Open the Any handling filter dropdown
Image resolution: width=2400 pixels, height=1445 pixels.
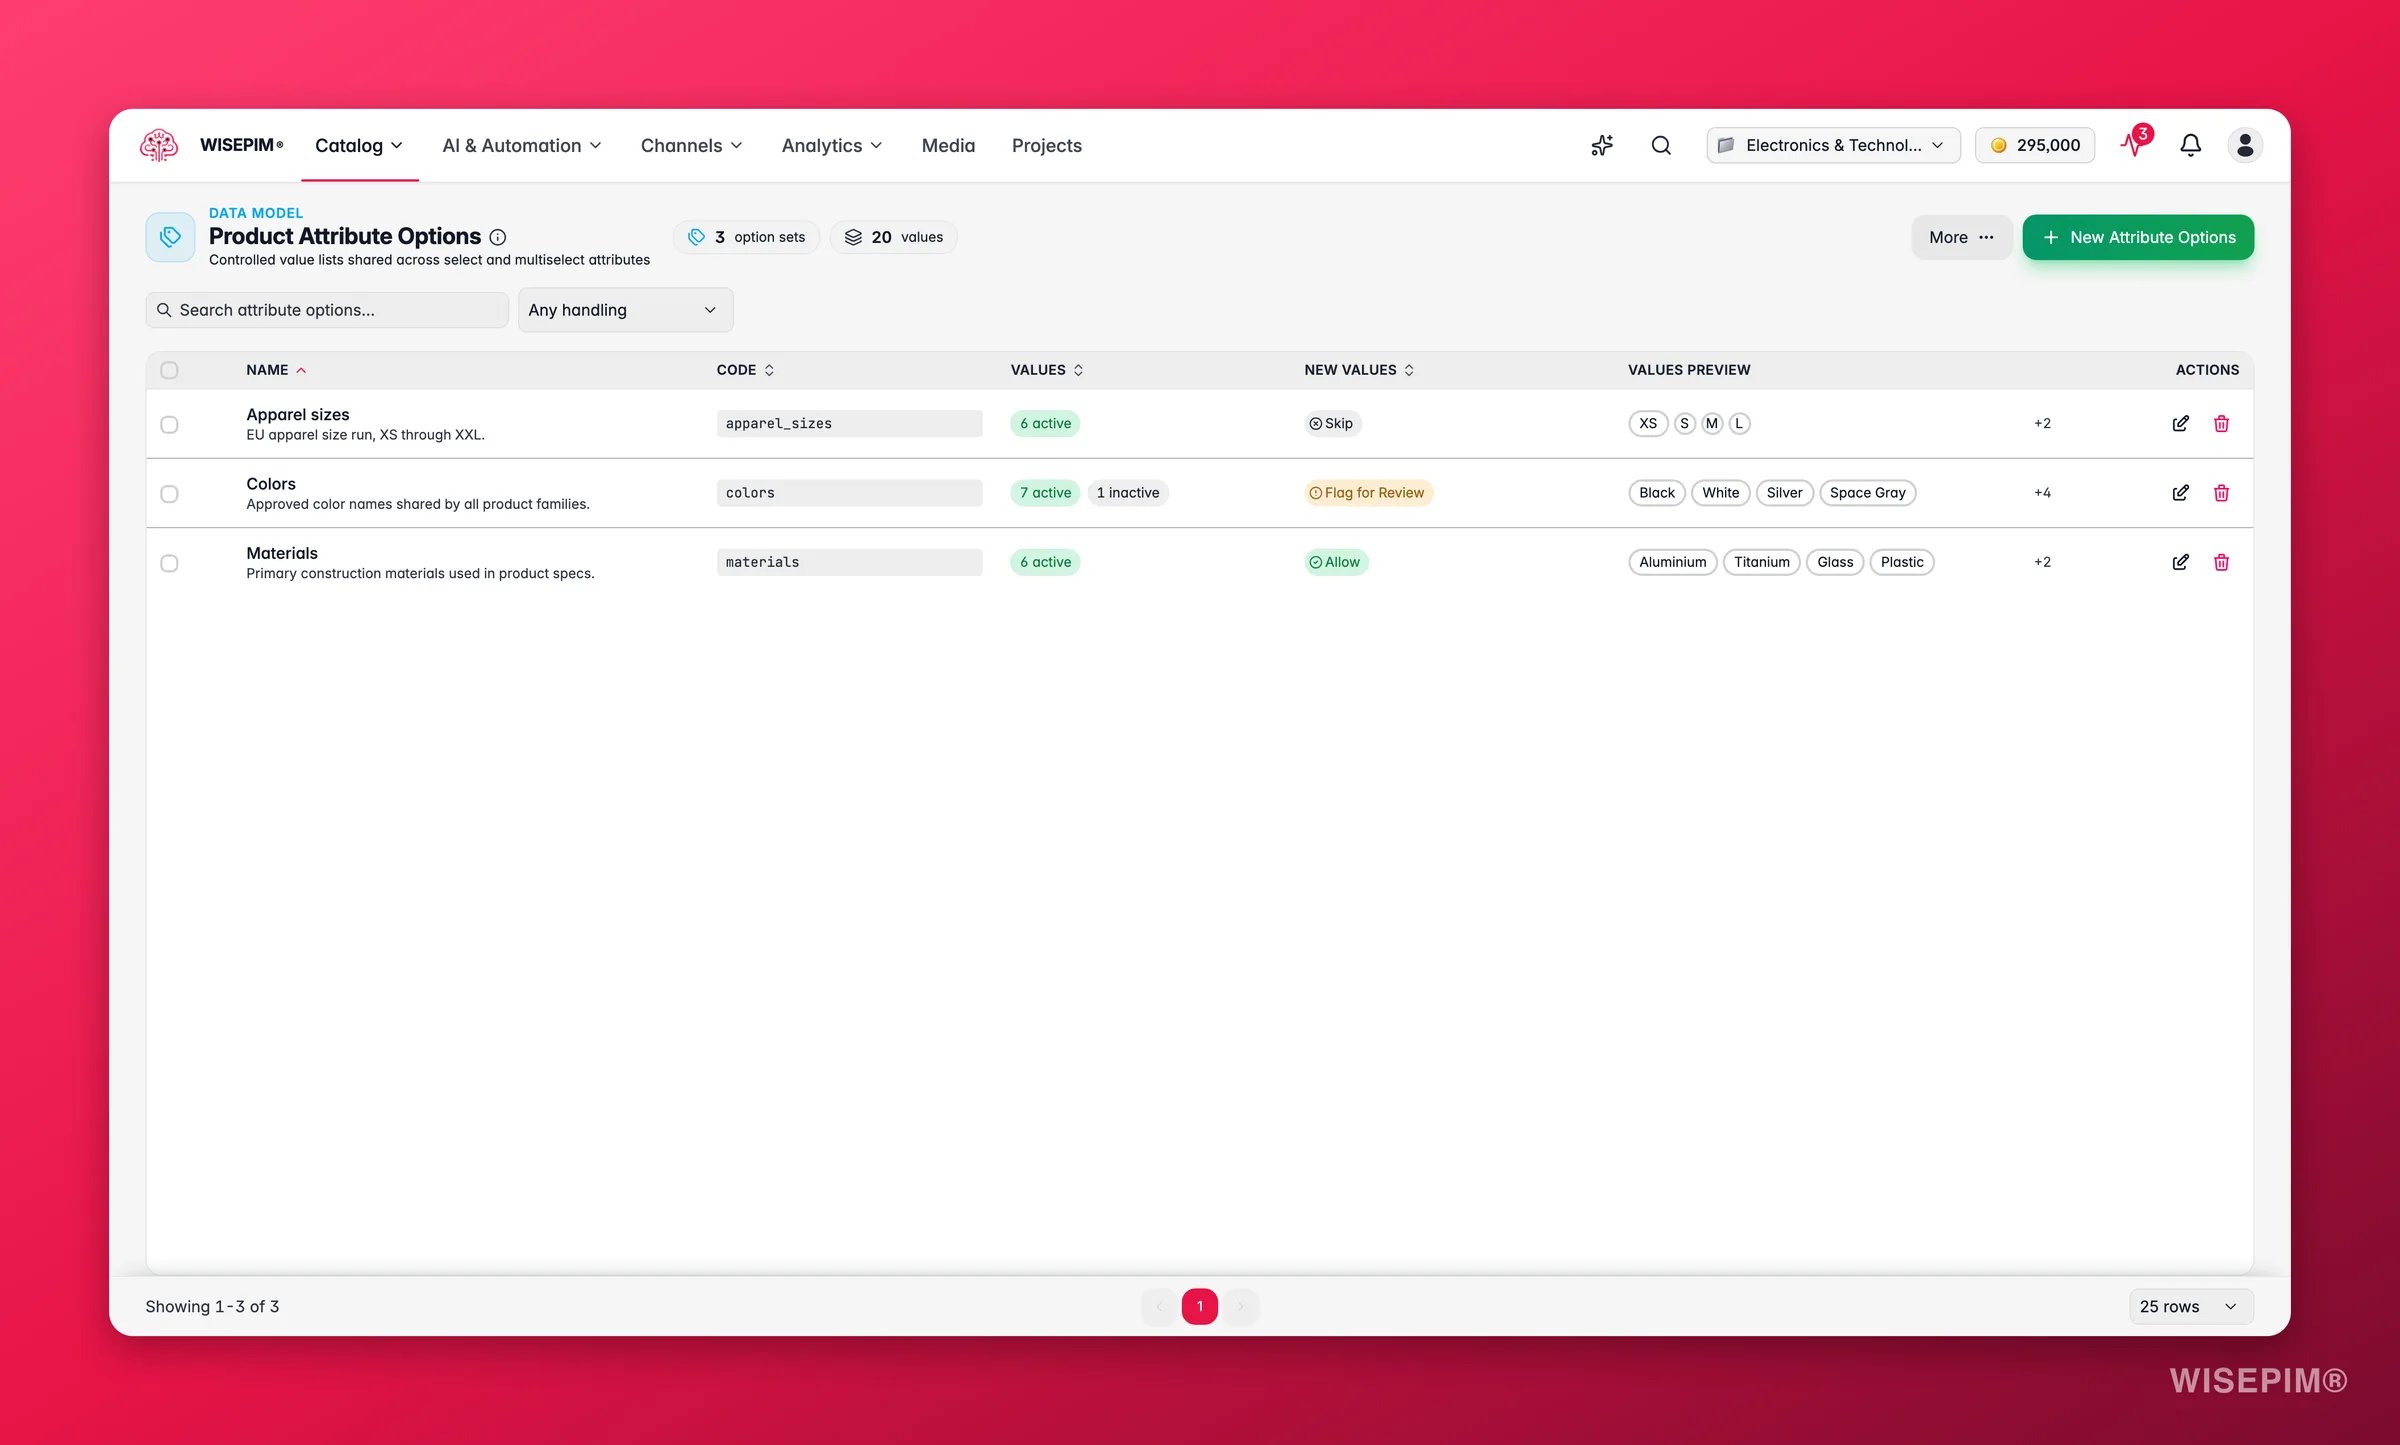point(625,310)
